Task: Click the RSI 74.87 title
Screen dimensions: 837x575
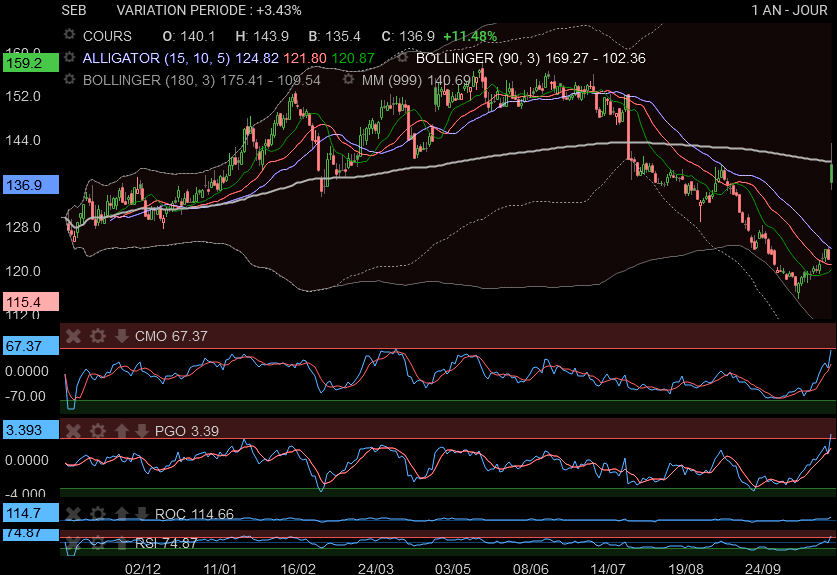Action: point(166,544)
